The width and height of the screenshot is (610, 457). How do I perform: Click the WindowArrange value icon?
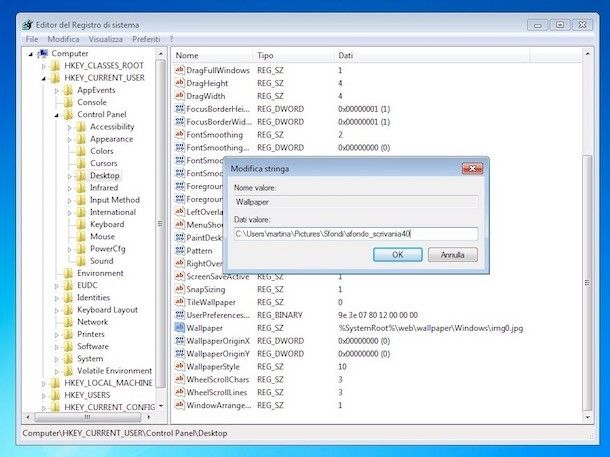click(179, 405)
